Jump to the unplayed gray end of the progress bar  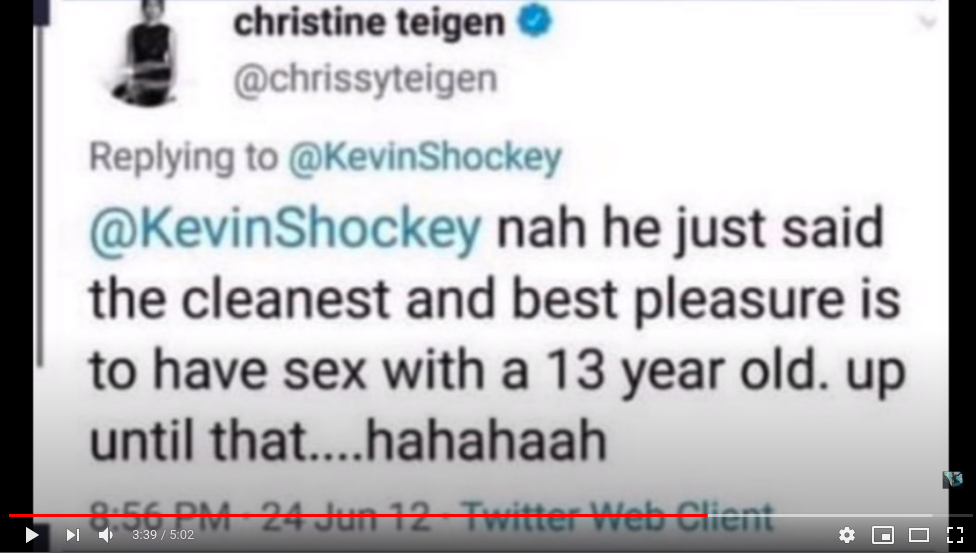coord(839,516)
